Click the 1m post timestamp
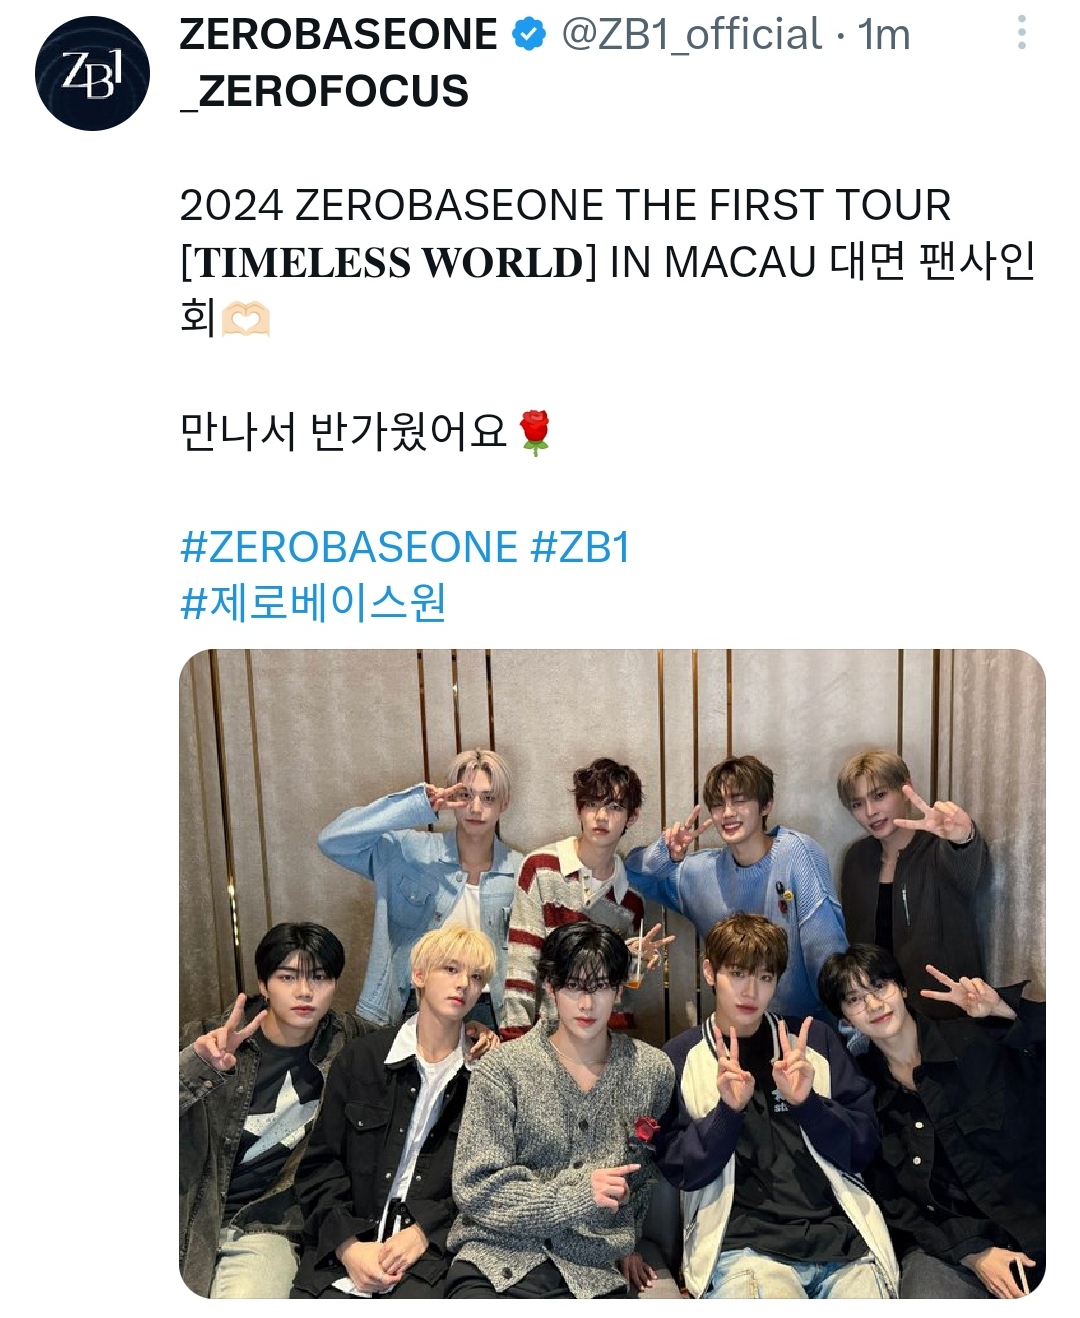Viewport: 1080px width, 1318px height. (x=884, y=35)
